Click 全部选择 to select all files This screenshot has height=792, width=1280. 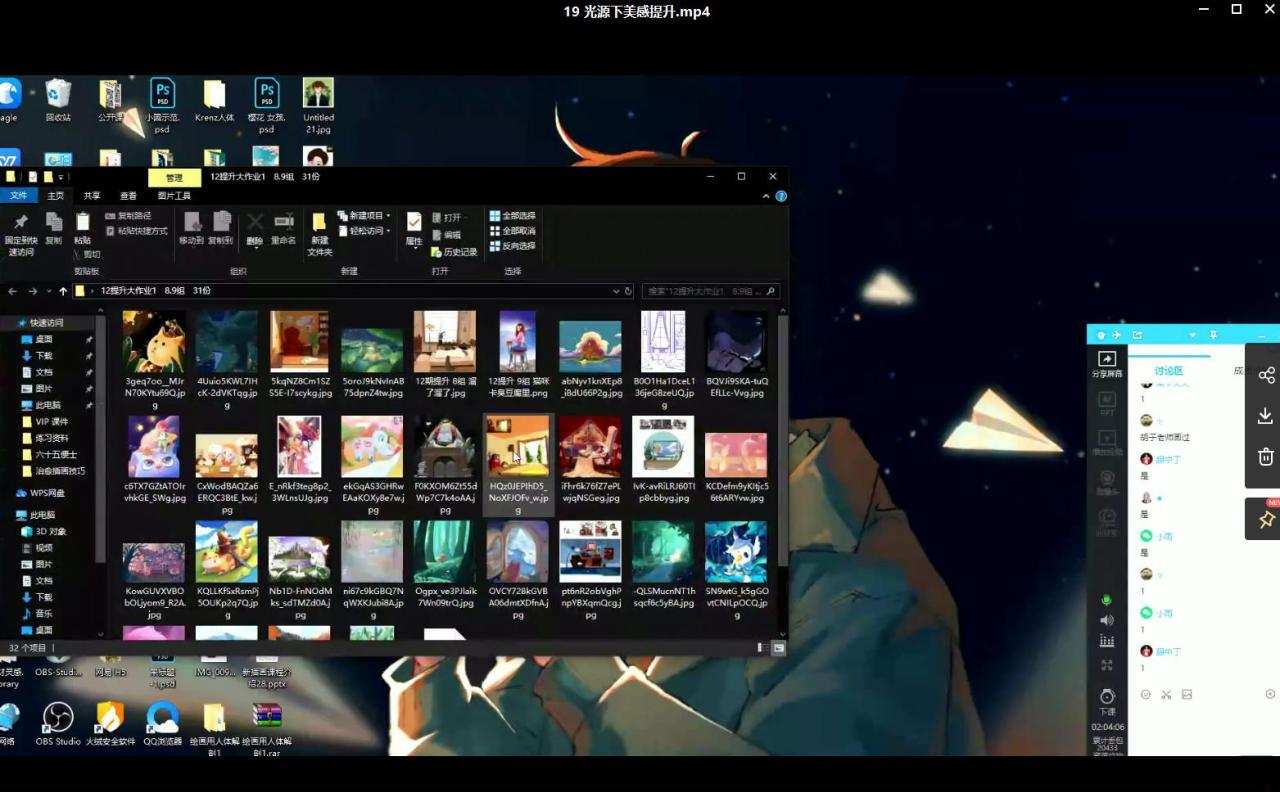click(512, 216)
